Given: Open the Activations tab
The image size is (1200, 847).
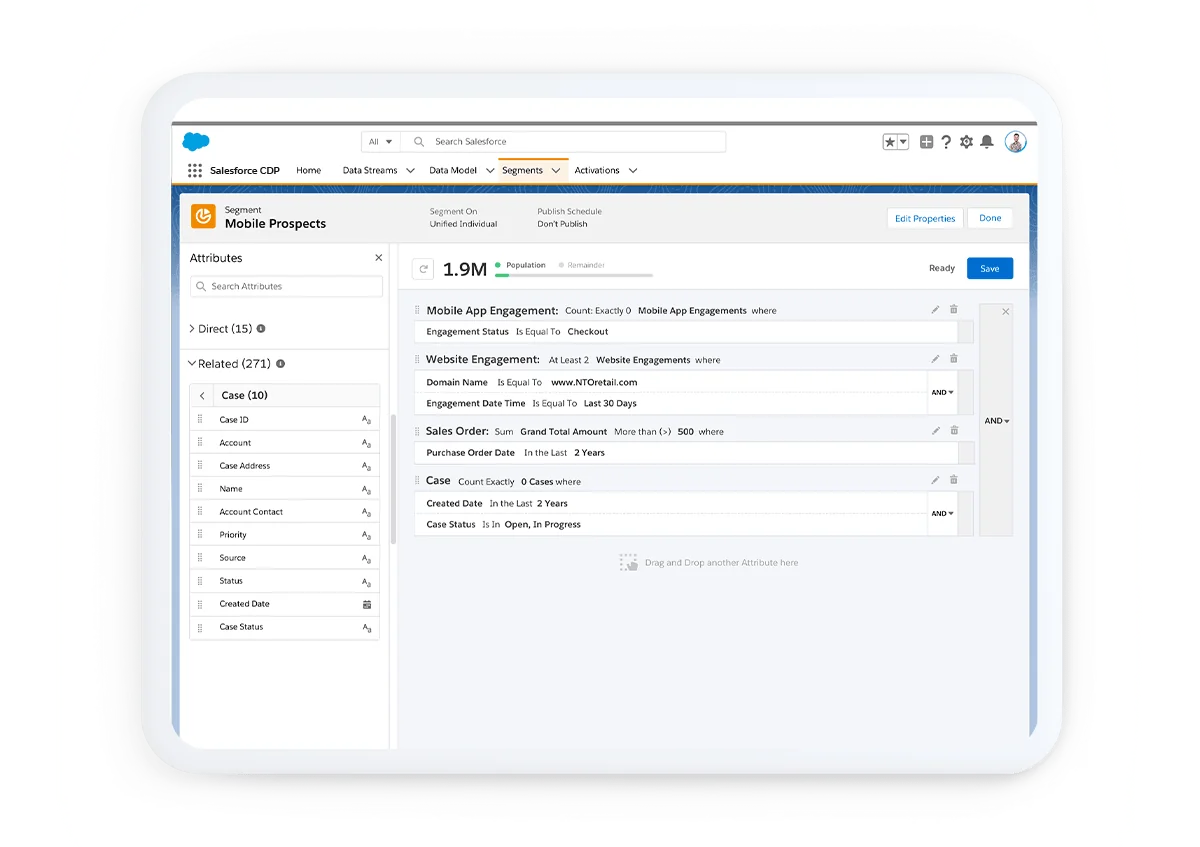Looking at the screenshot, I should coord(597,171).
